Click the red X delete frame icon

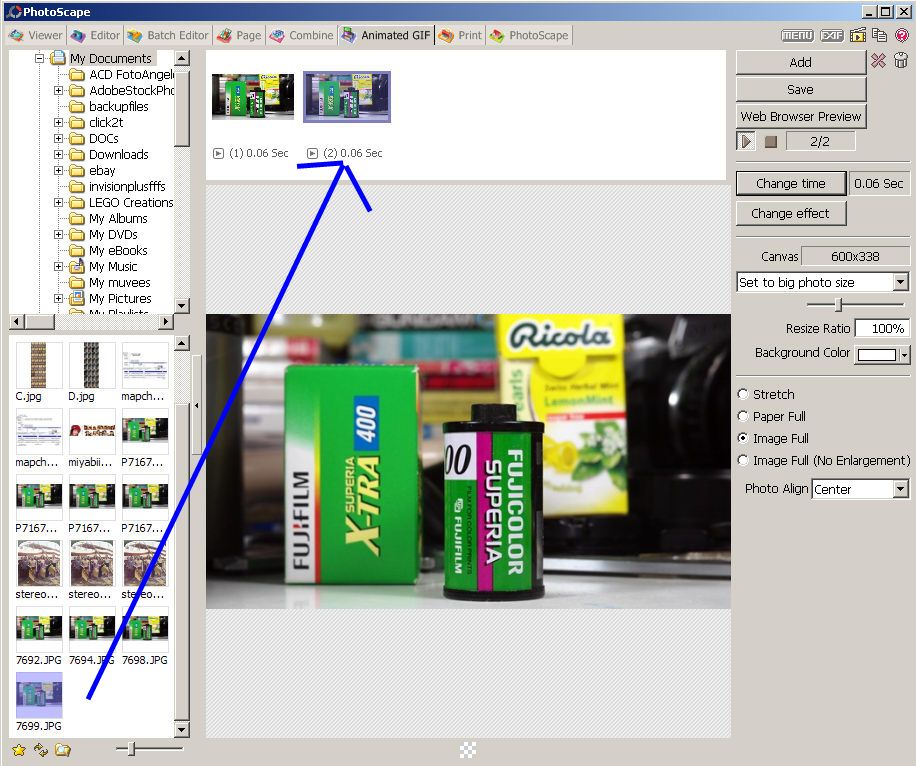[x=878, y=61]
